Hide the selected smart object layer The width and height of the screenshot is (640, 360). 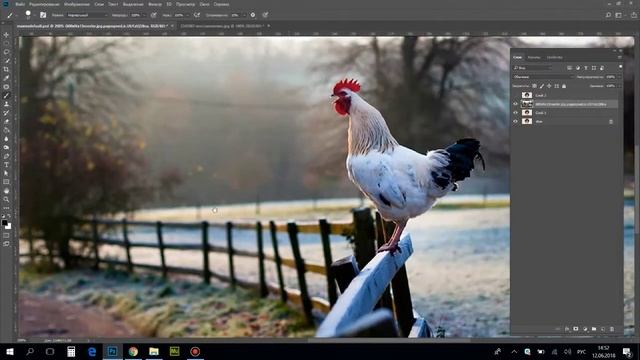tap(516, 104)
